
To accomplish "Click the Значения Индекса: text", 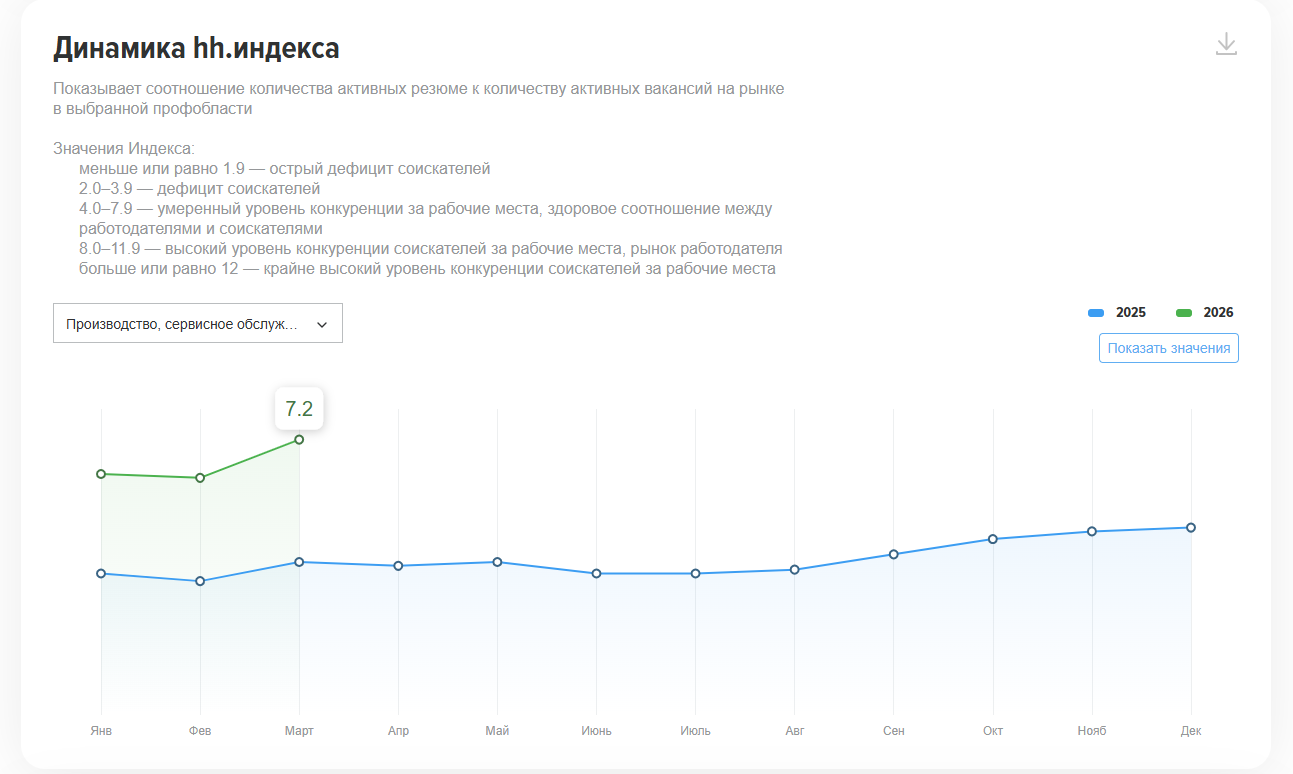I will (x=124, y=149).
